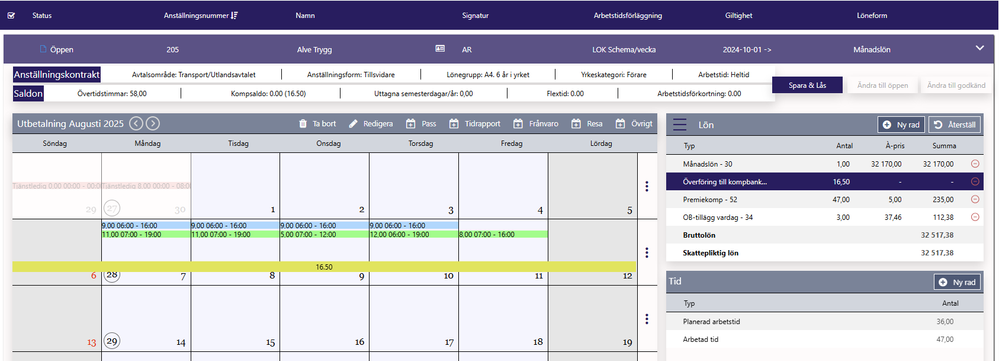The image size is (999, 361).
Task: Click the document icon beside Öppen status
Action: pyautogui.click(x=43, y=49)
